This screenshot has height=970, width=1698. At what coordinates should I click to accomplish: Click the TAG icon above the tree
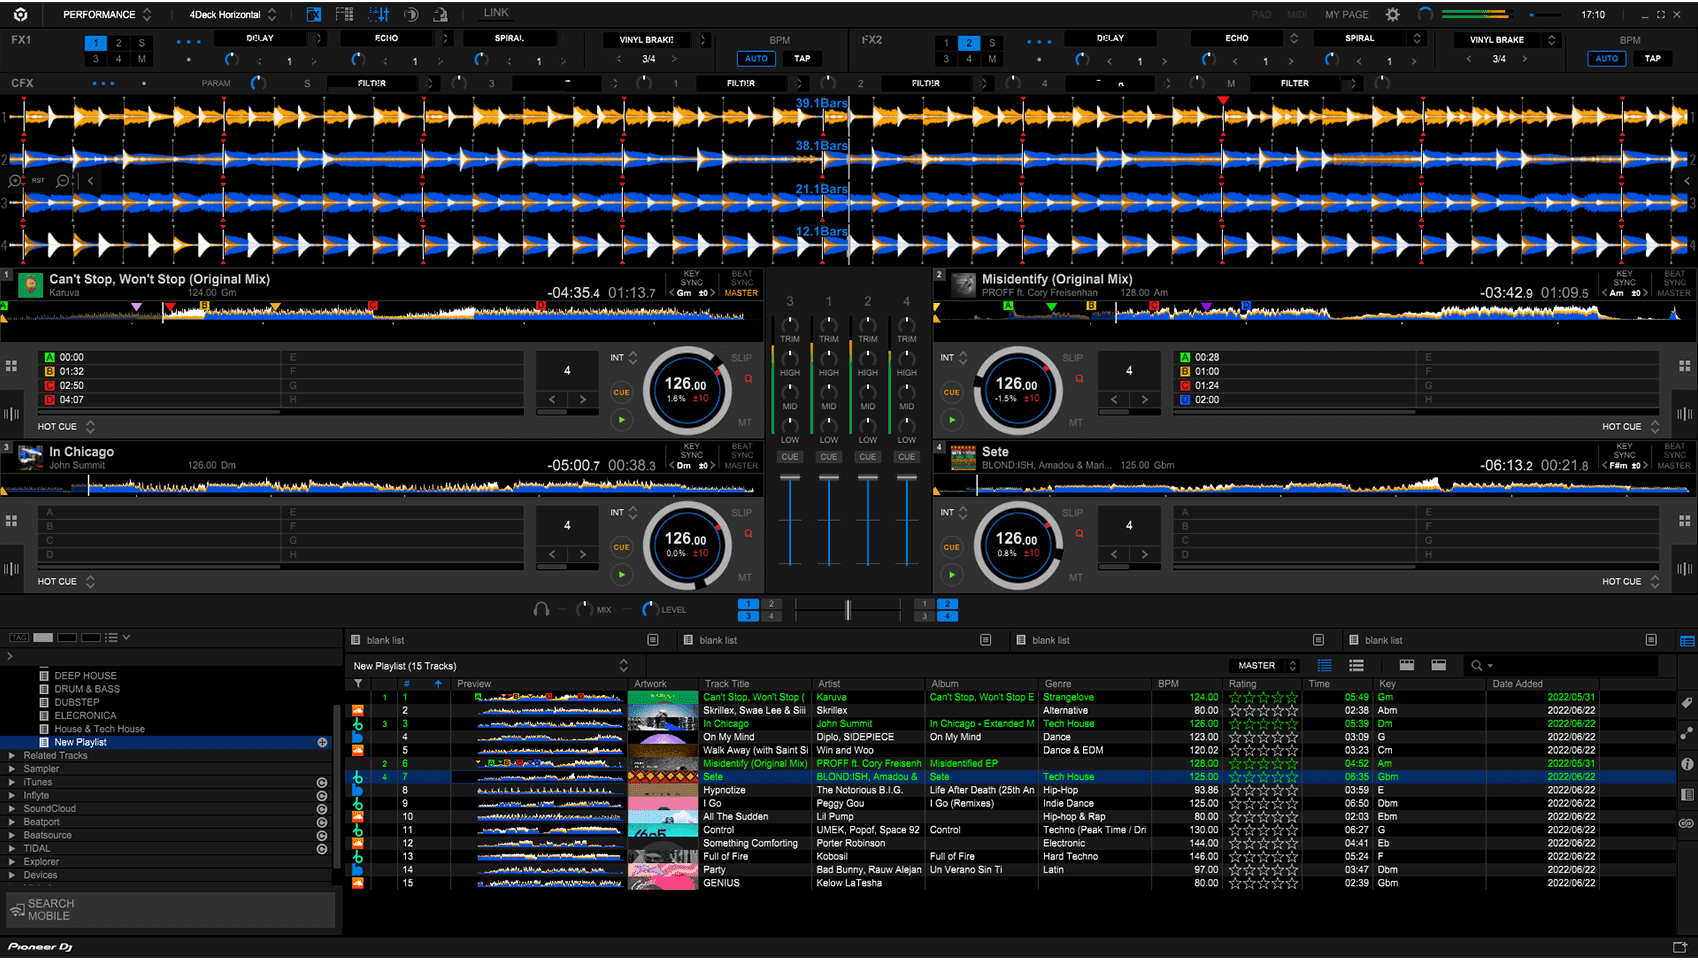[19, 637]
